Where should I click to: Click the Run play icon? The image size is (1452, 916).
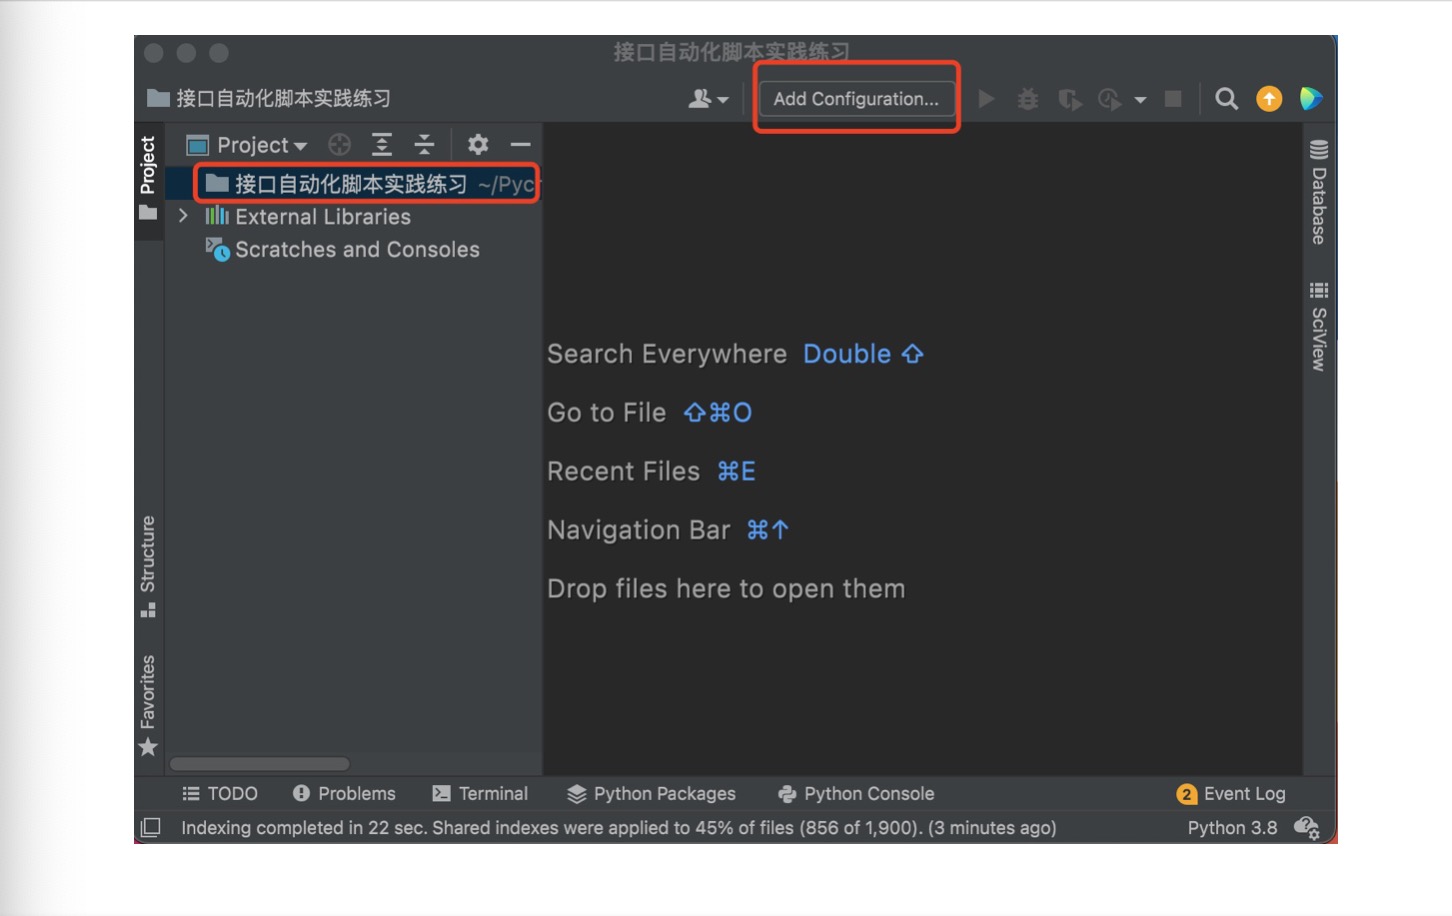coord(986,99)
